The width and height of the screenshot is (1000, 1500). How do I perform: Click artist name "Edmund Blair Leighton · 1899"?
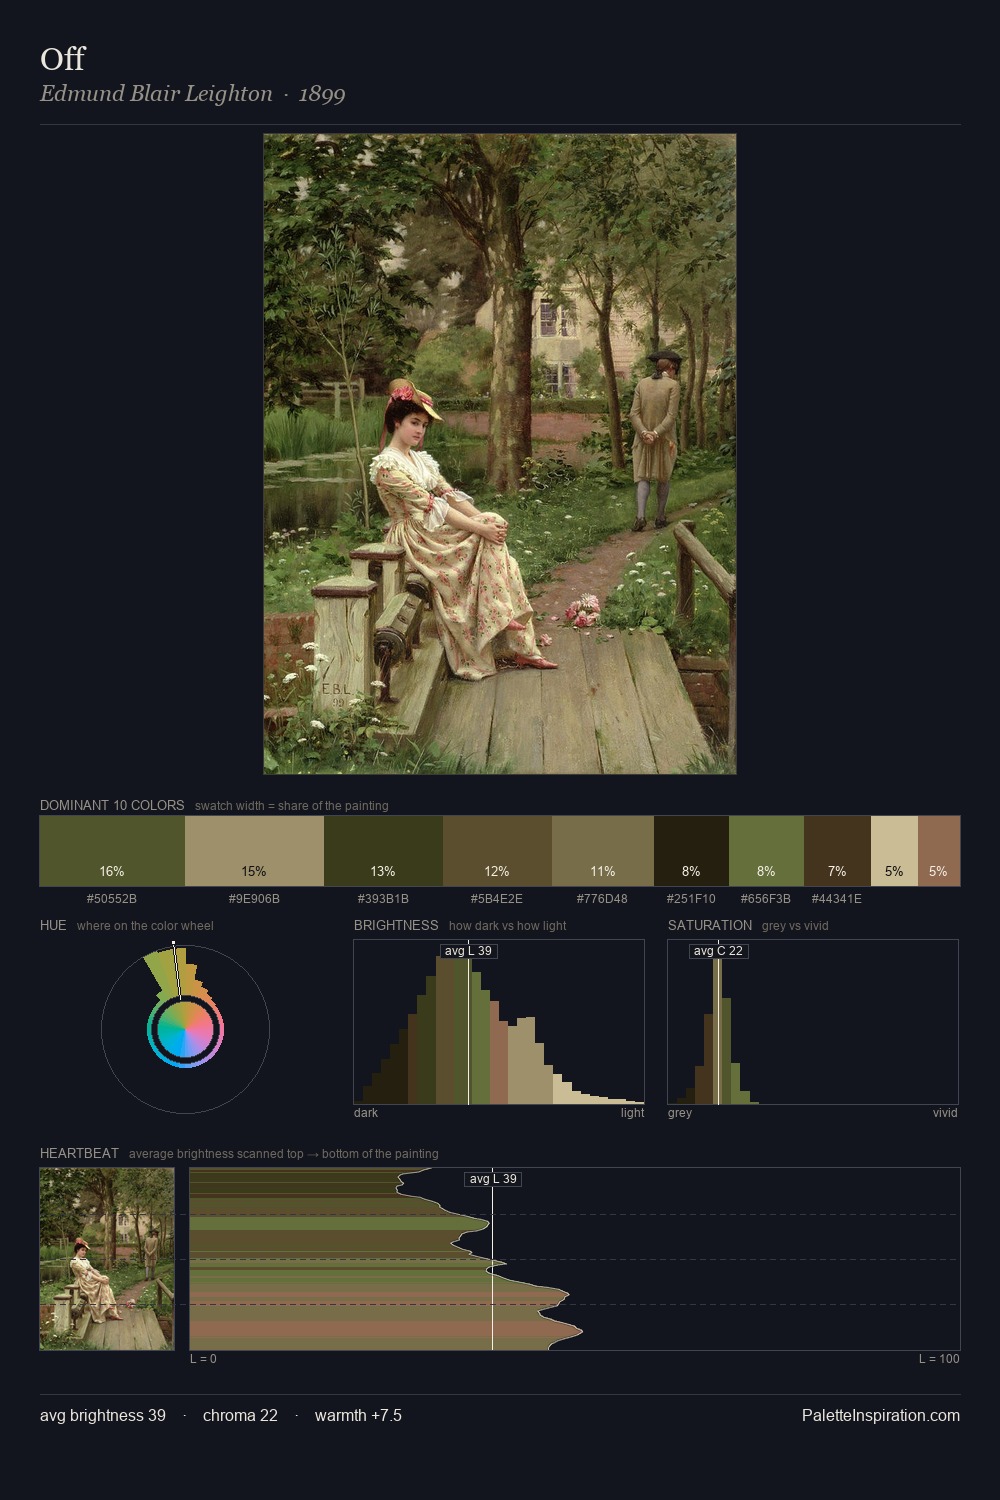click(193, 94)
